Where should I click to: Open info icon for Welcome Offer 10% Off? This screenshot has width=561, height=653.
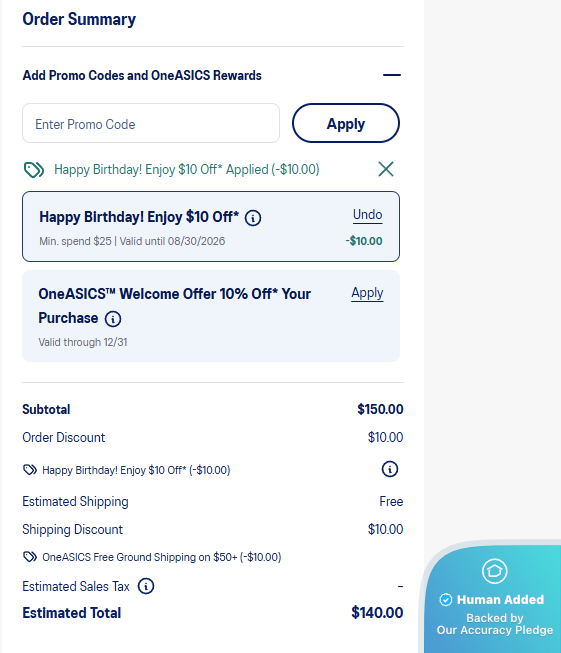pos(113,319)
